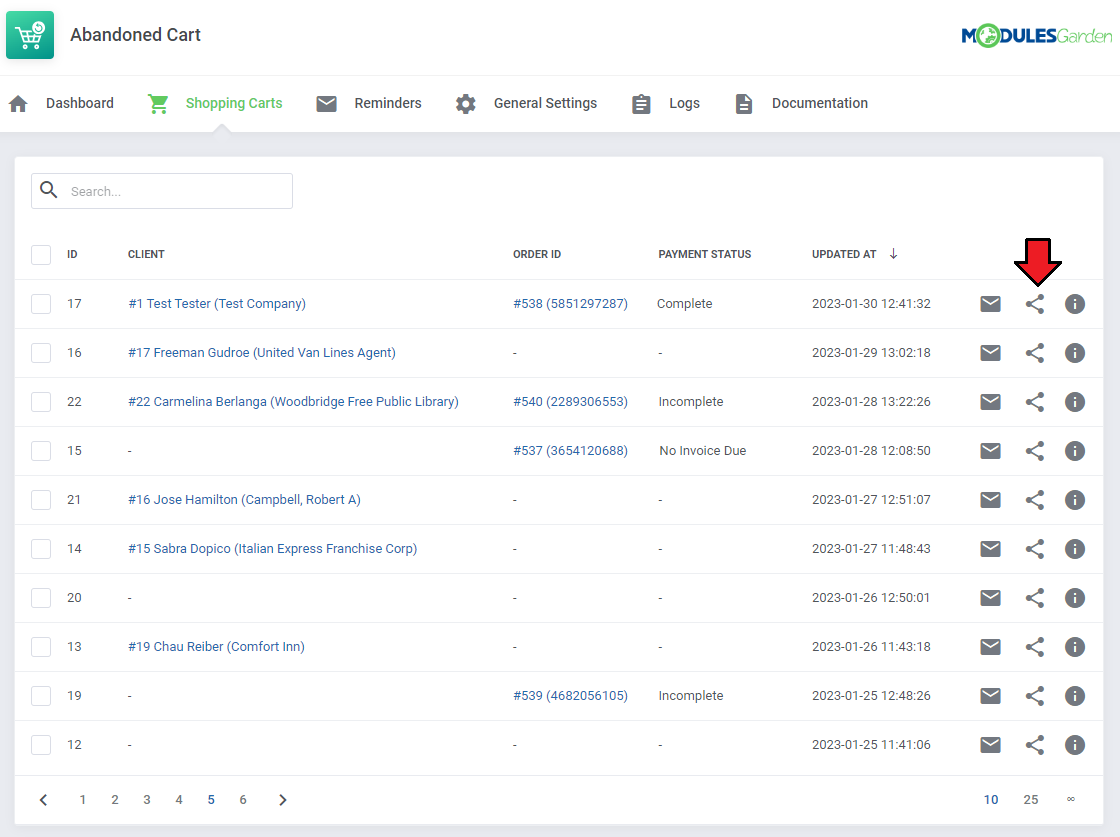This screenshot has height=837, width=1120.
Task: Click the Abandoned Cart logo icon
Action: [30, 34]
